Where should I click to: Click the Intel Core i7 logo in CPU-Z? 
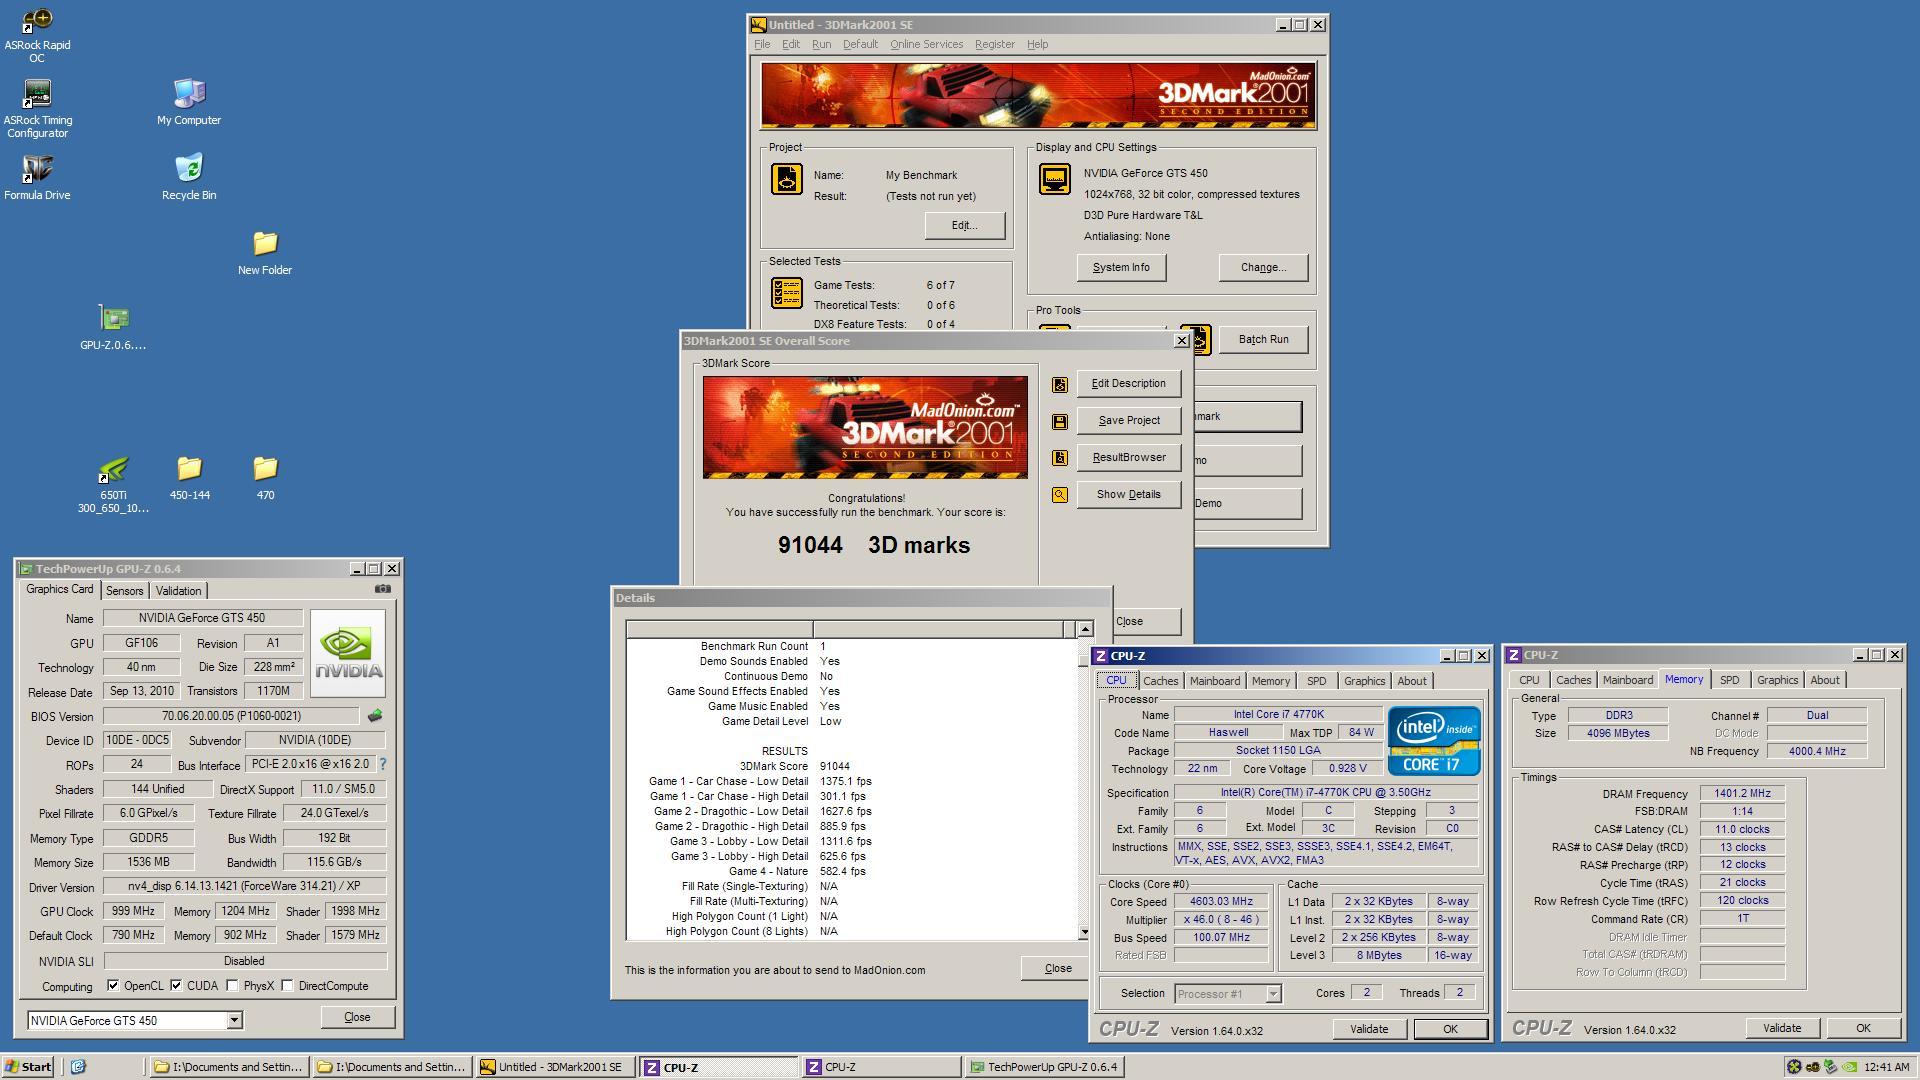[1434, 741]
